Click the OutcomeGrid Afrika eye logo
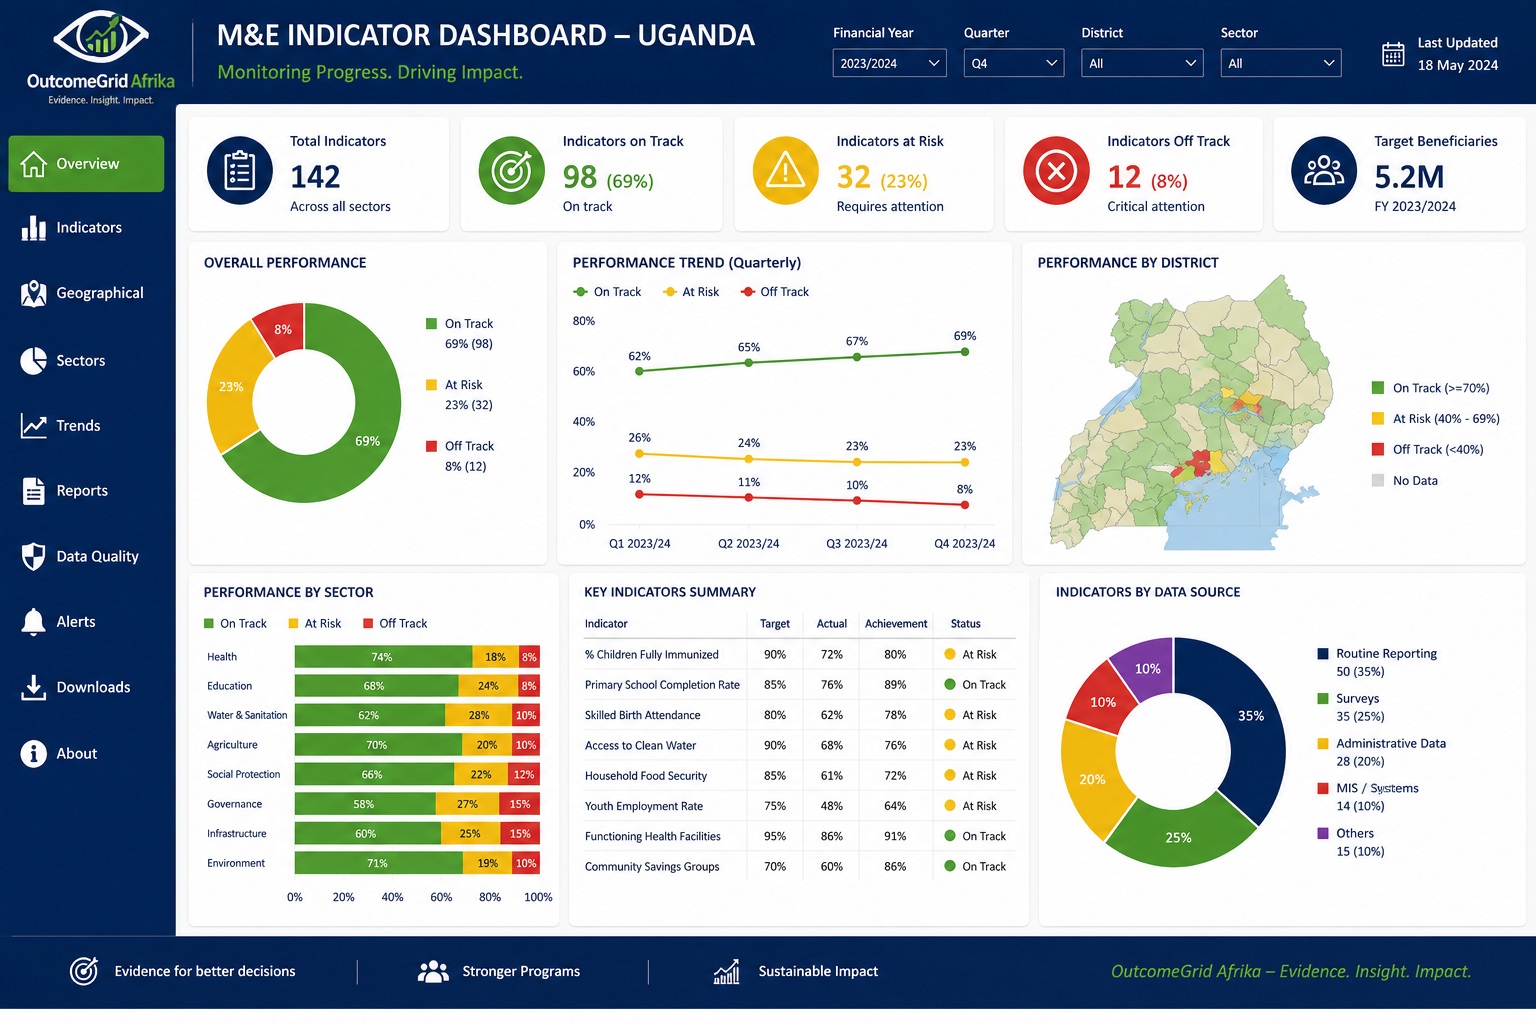 (x=100, y=39)
